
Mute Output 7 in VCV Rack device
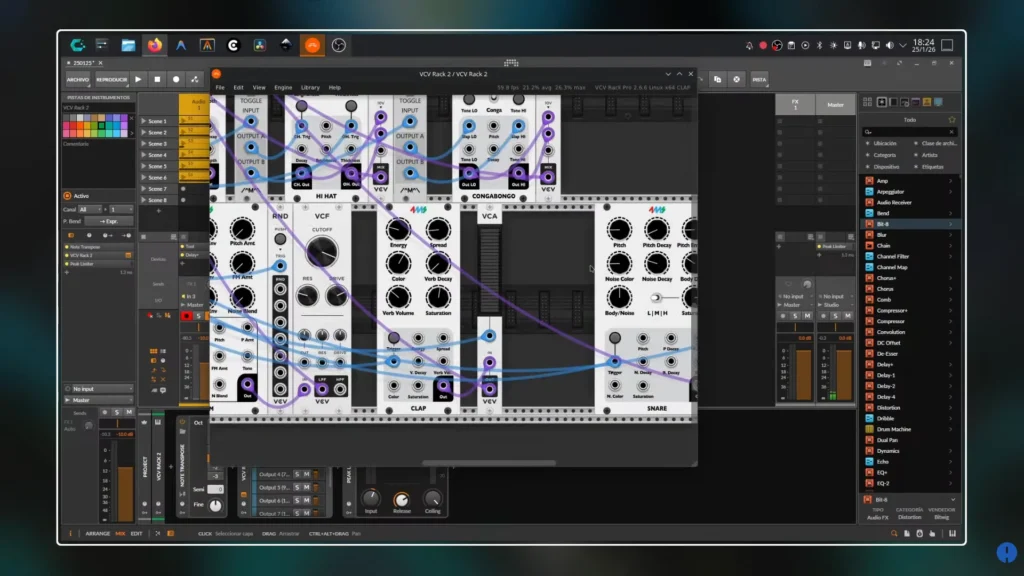click(306, 513)
